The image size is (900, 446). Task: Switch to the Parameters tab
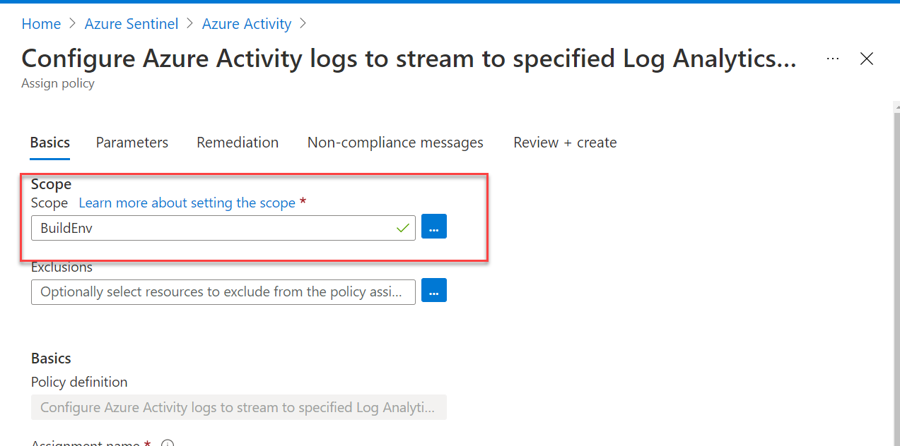132,142
